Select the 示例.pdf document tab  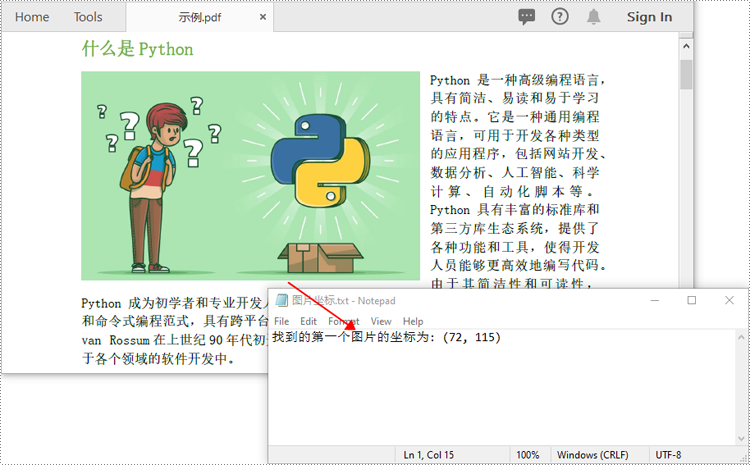click(x=199, y=18)
